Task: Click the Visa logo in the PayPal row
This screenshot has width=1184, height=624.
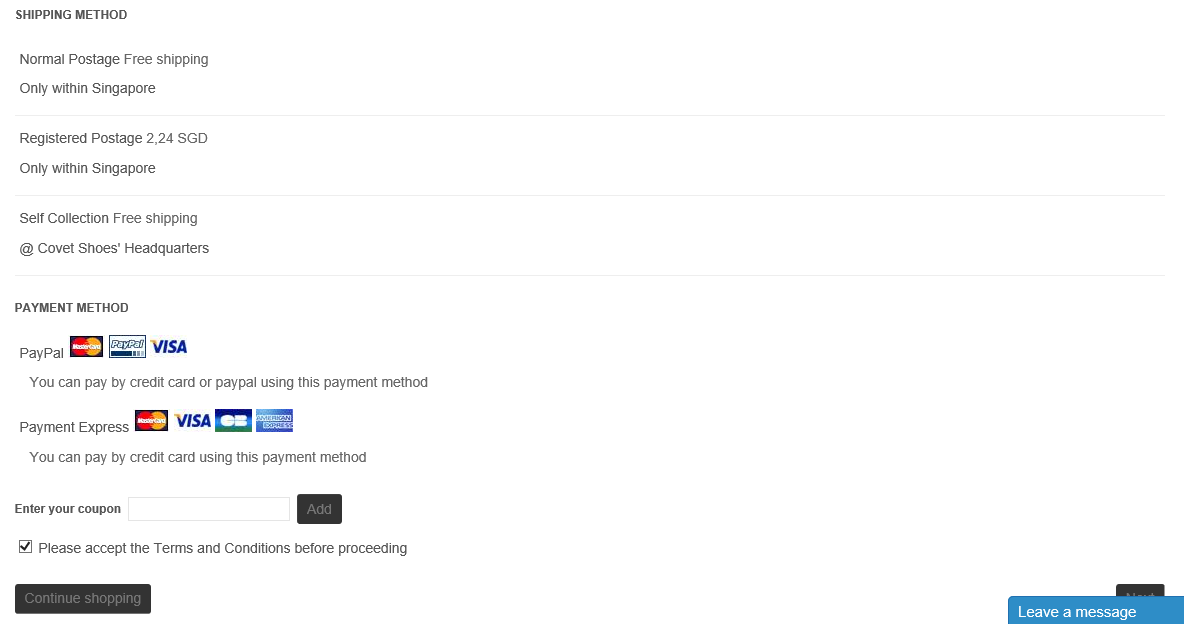Action: 169,347
